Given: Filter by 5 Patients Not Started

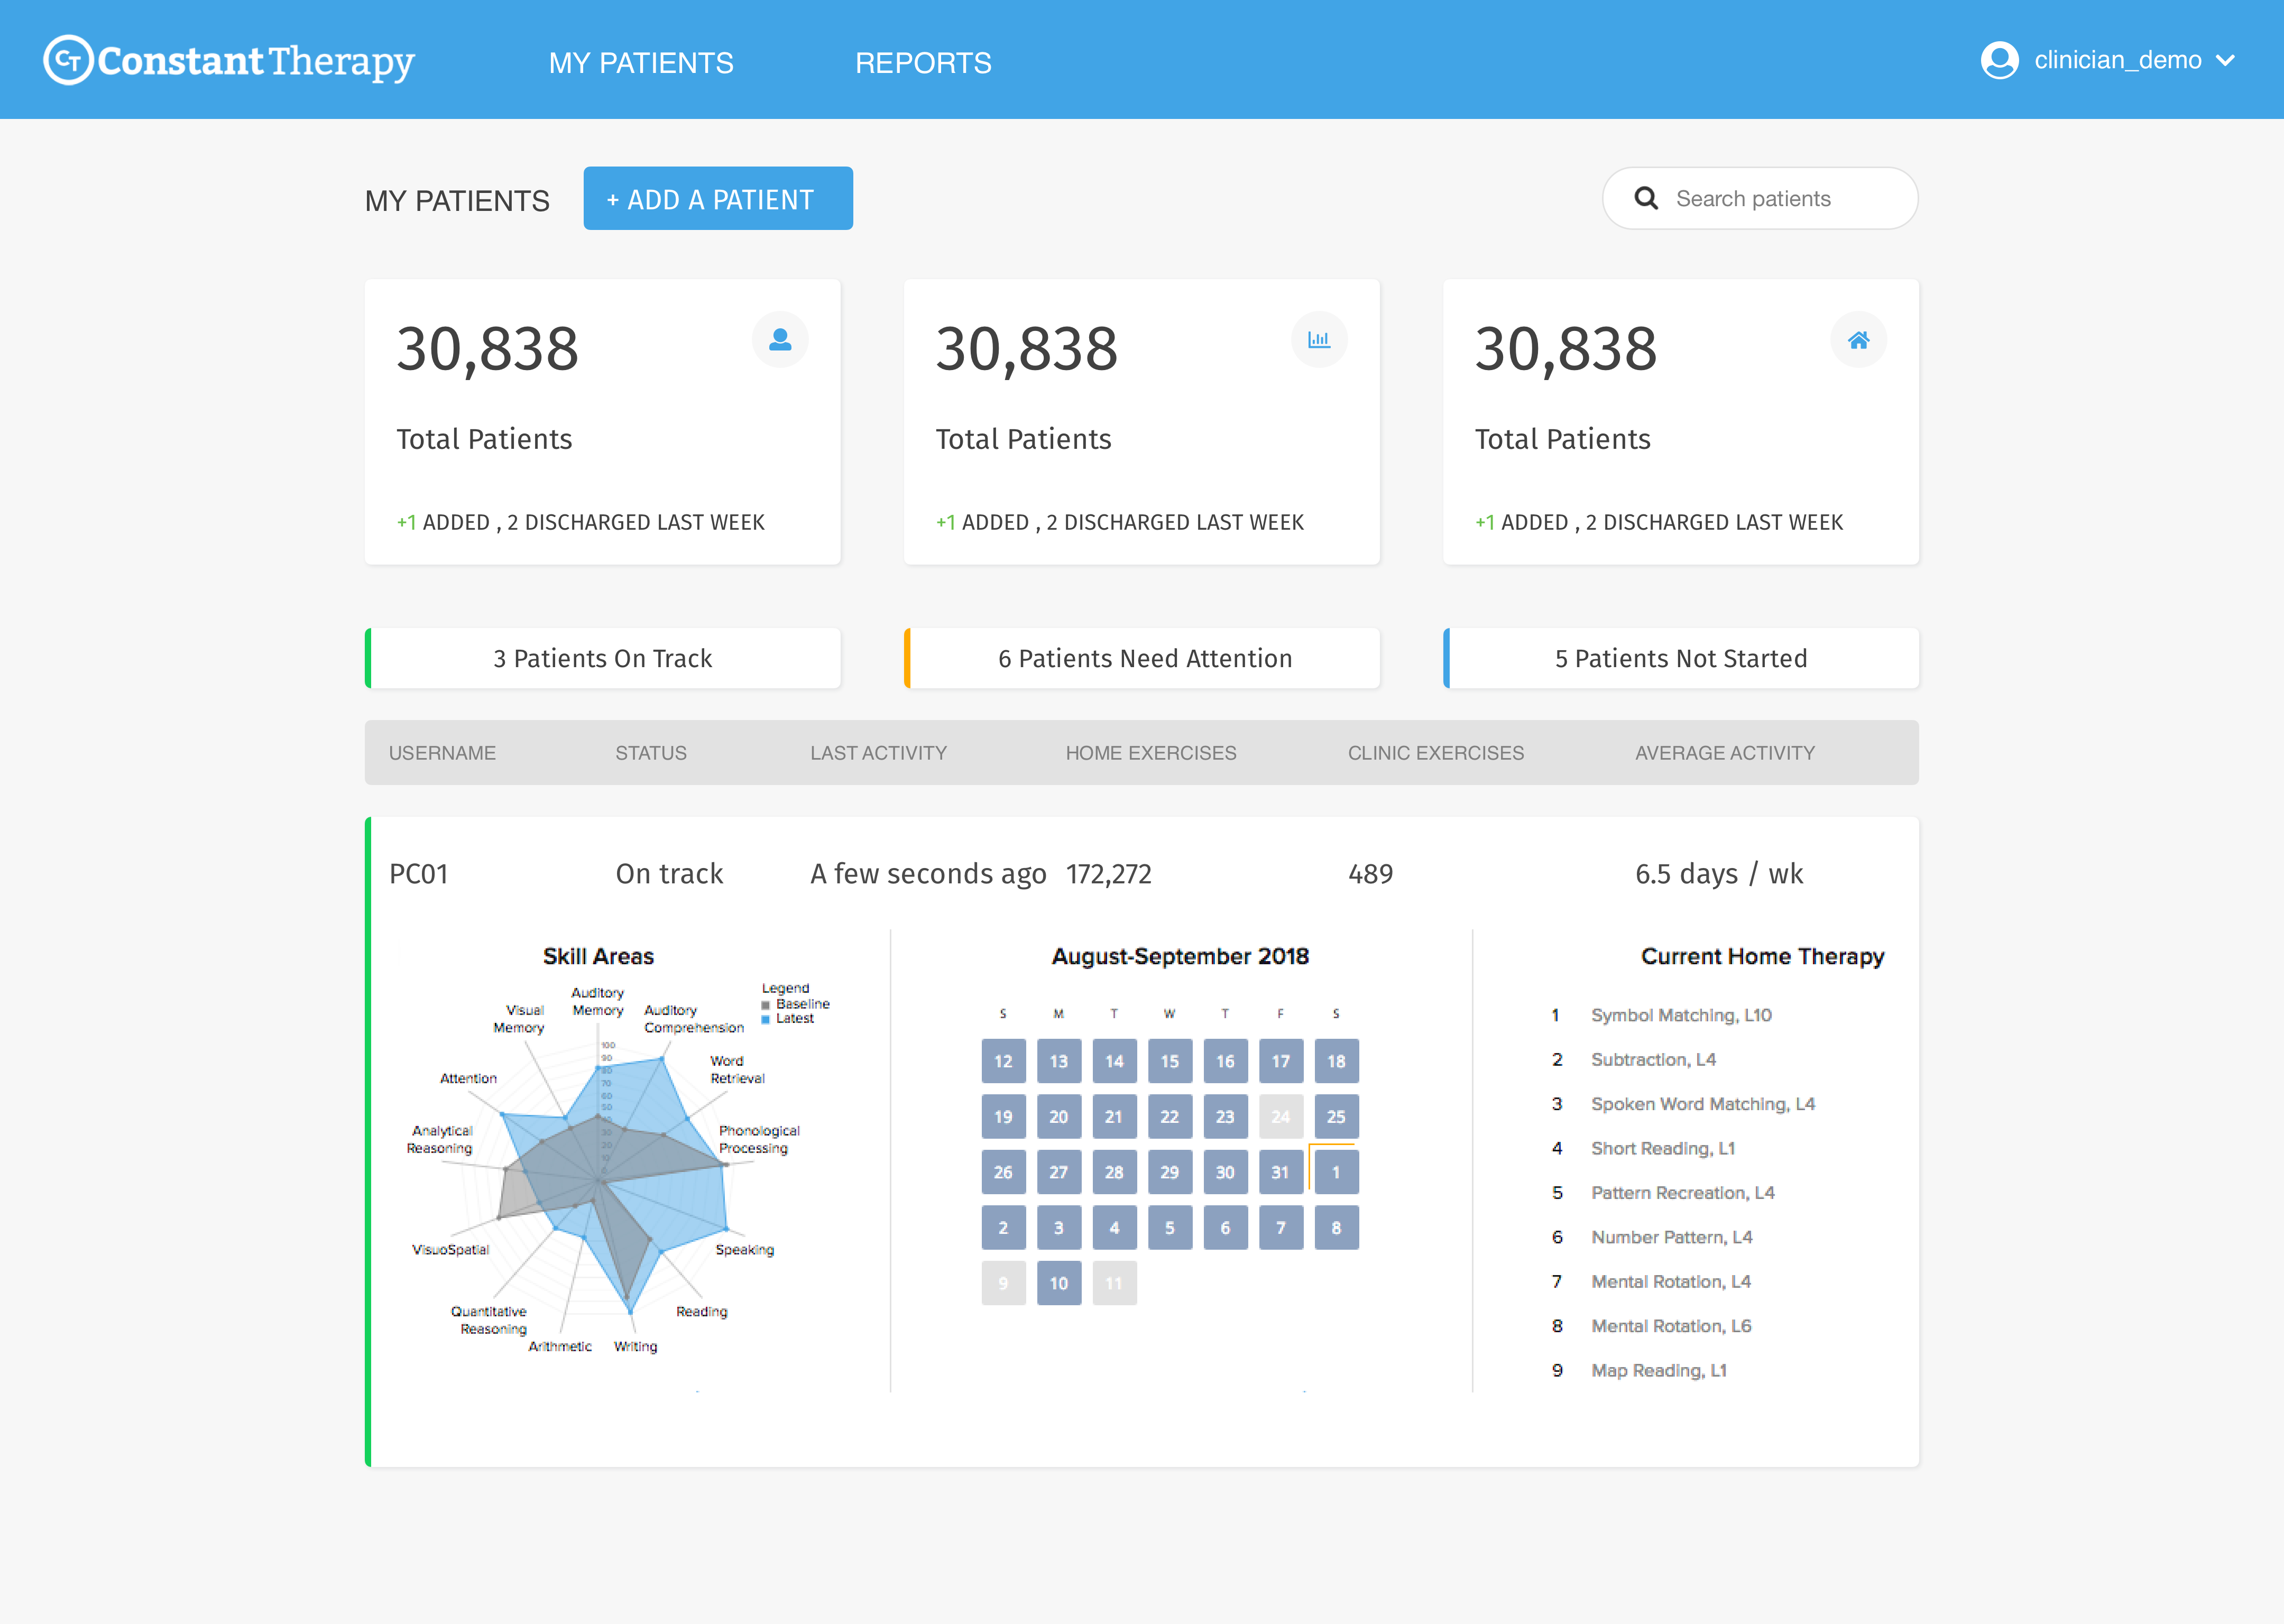Looking at the screenshot, I should click(x=1681, y=658).
